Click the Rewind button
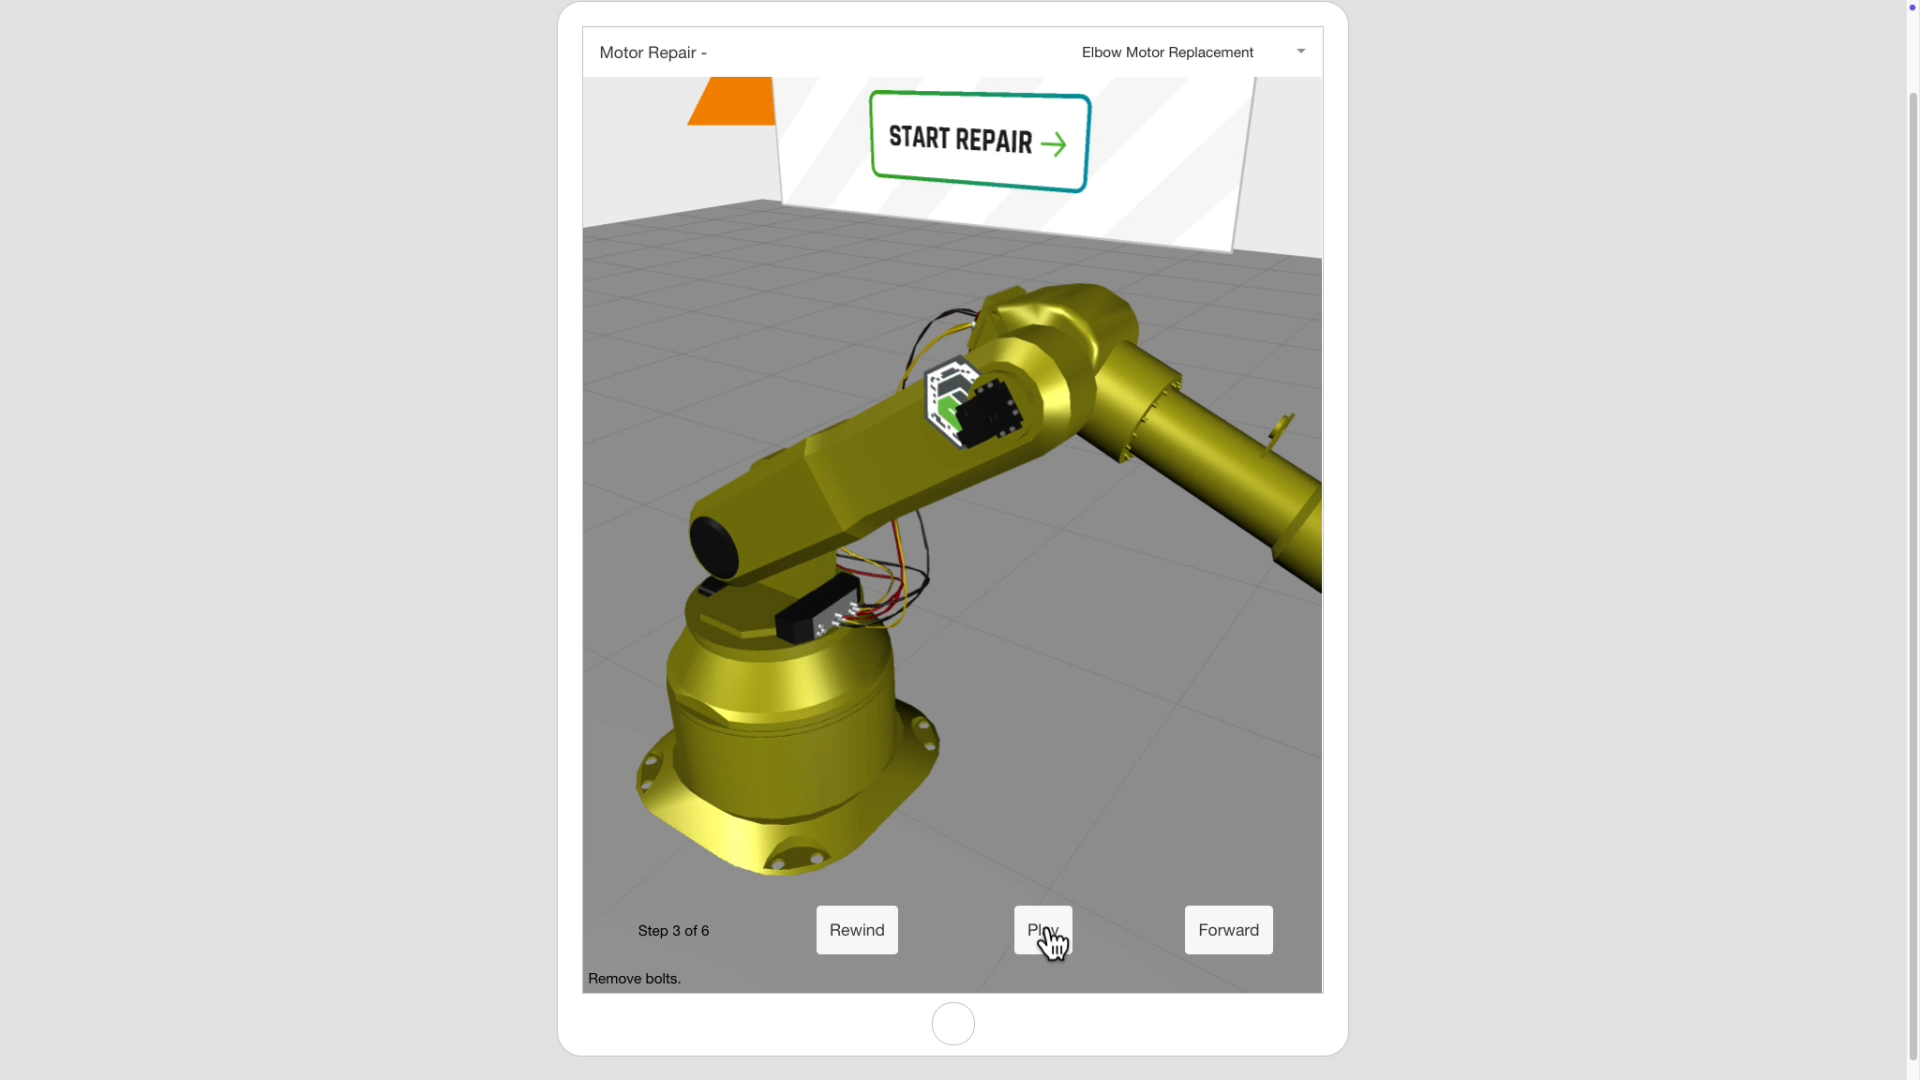This screenshot has width=1920, height=1080. 857,930
